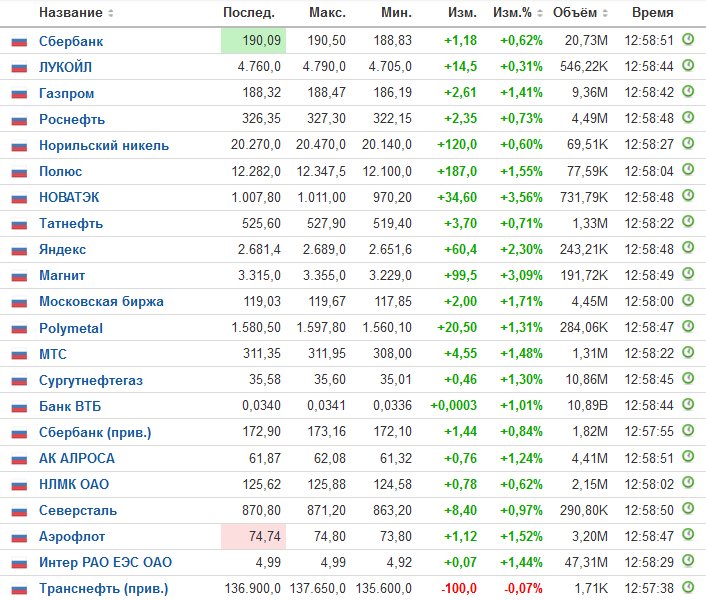Viewport: 706px width, 600px height.
Task: Open the Аэрофлот stock link
Action: click(72, 537)
